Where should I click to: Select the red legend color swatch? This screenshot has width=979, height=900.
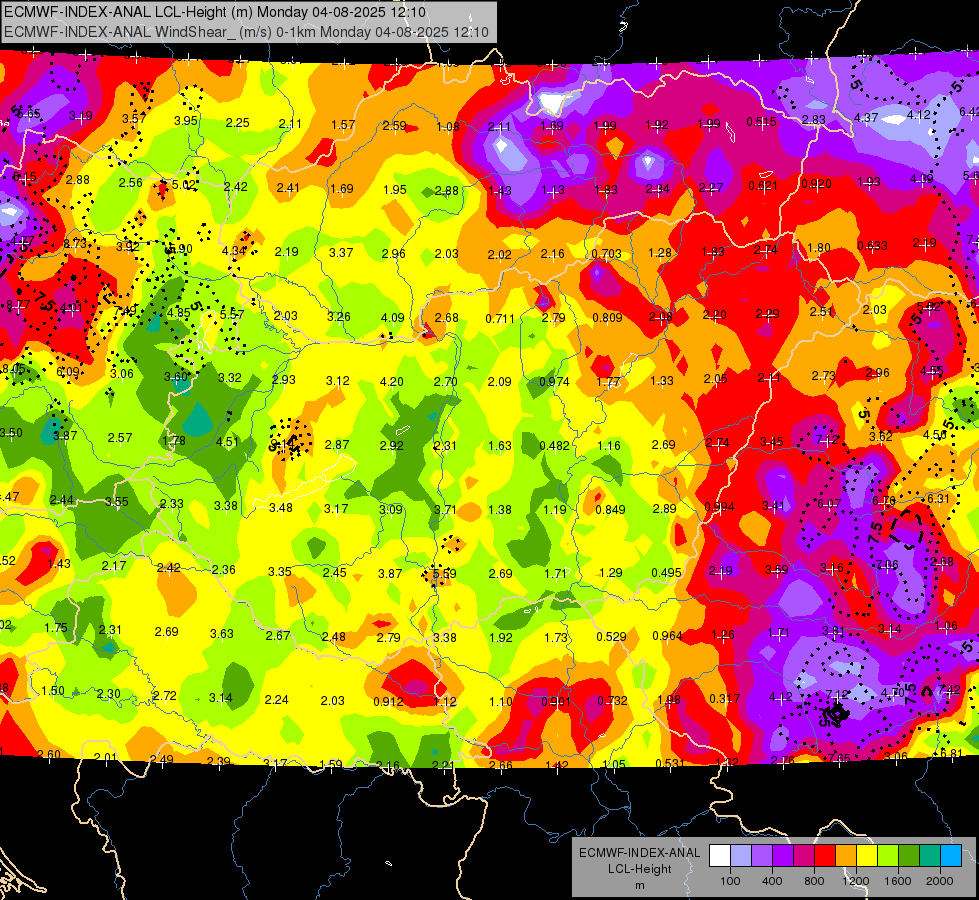825,855
